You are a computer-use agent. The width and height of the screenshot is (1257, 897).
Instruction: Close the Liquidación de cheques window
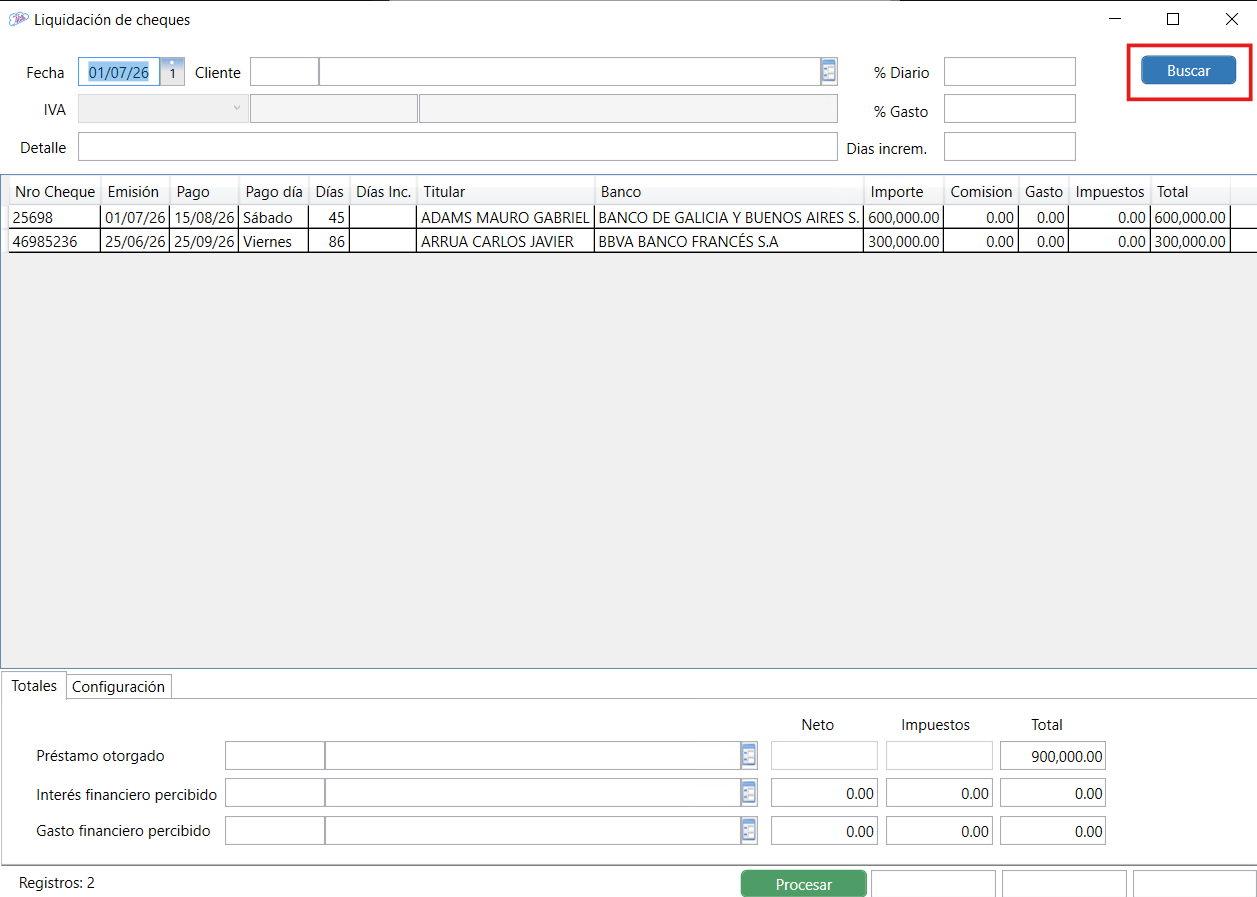coord(1231,19)
